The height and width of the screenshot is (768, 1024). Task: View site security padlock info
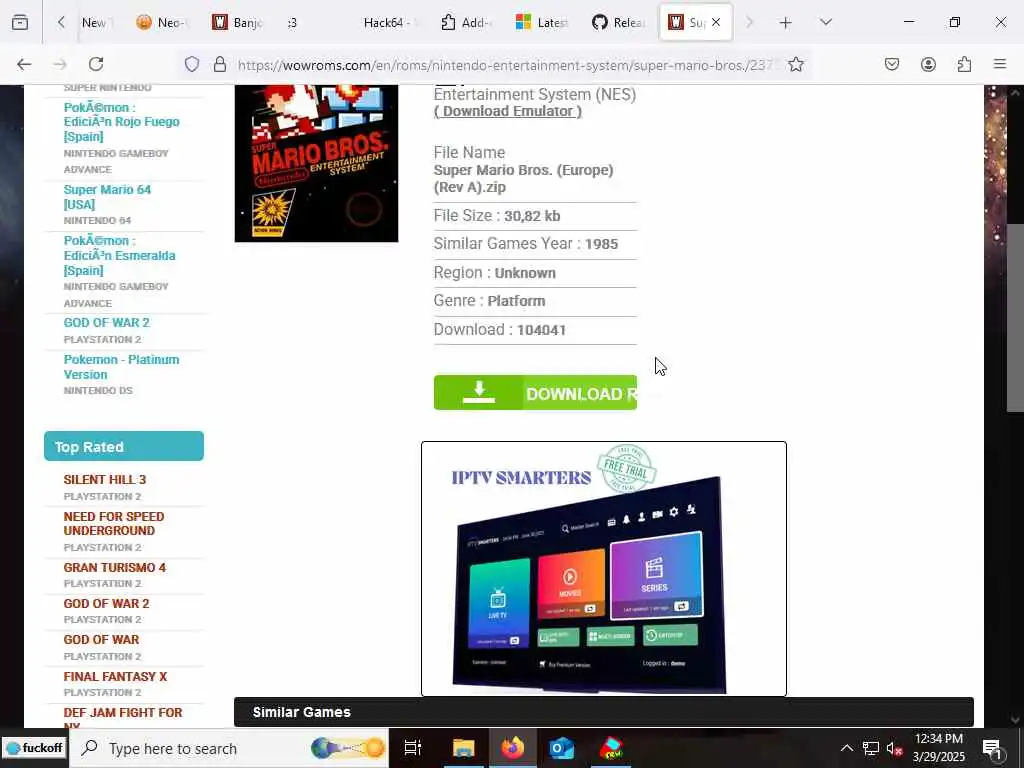(220, 64)
